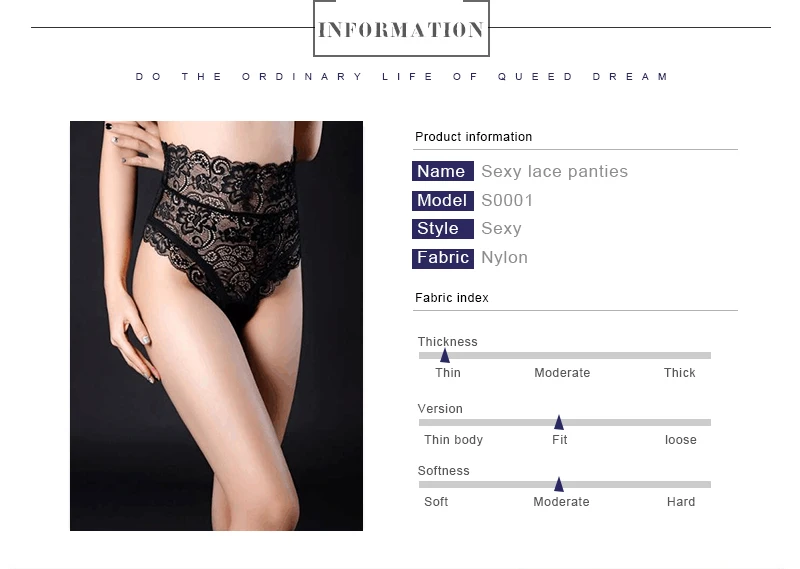Click 'Moderate' label under Thickness slider
This screenshot has width=800, height=569.
coord(562,373)
